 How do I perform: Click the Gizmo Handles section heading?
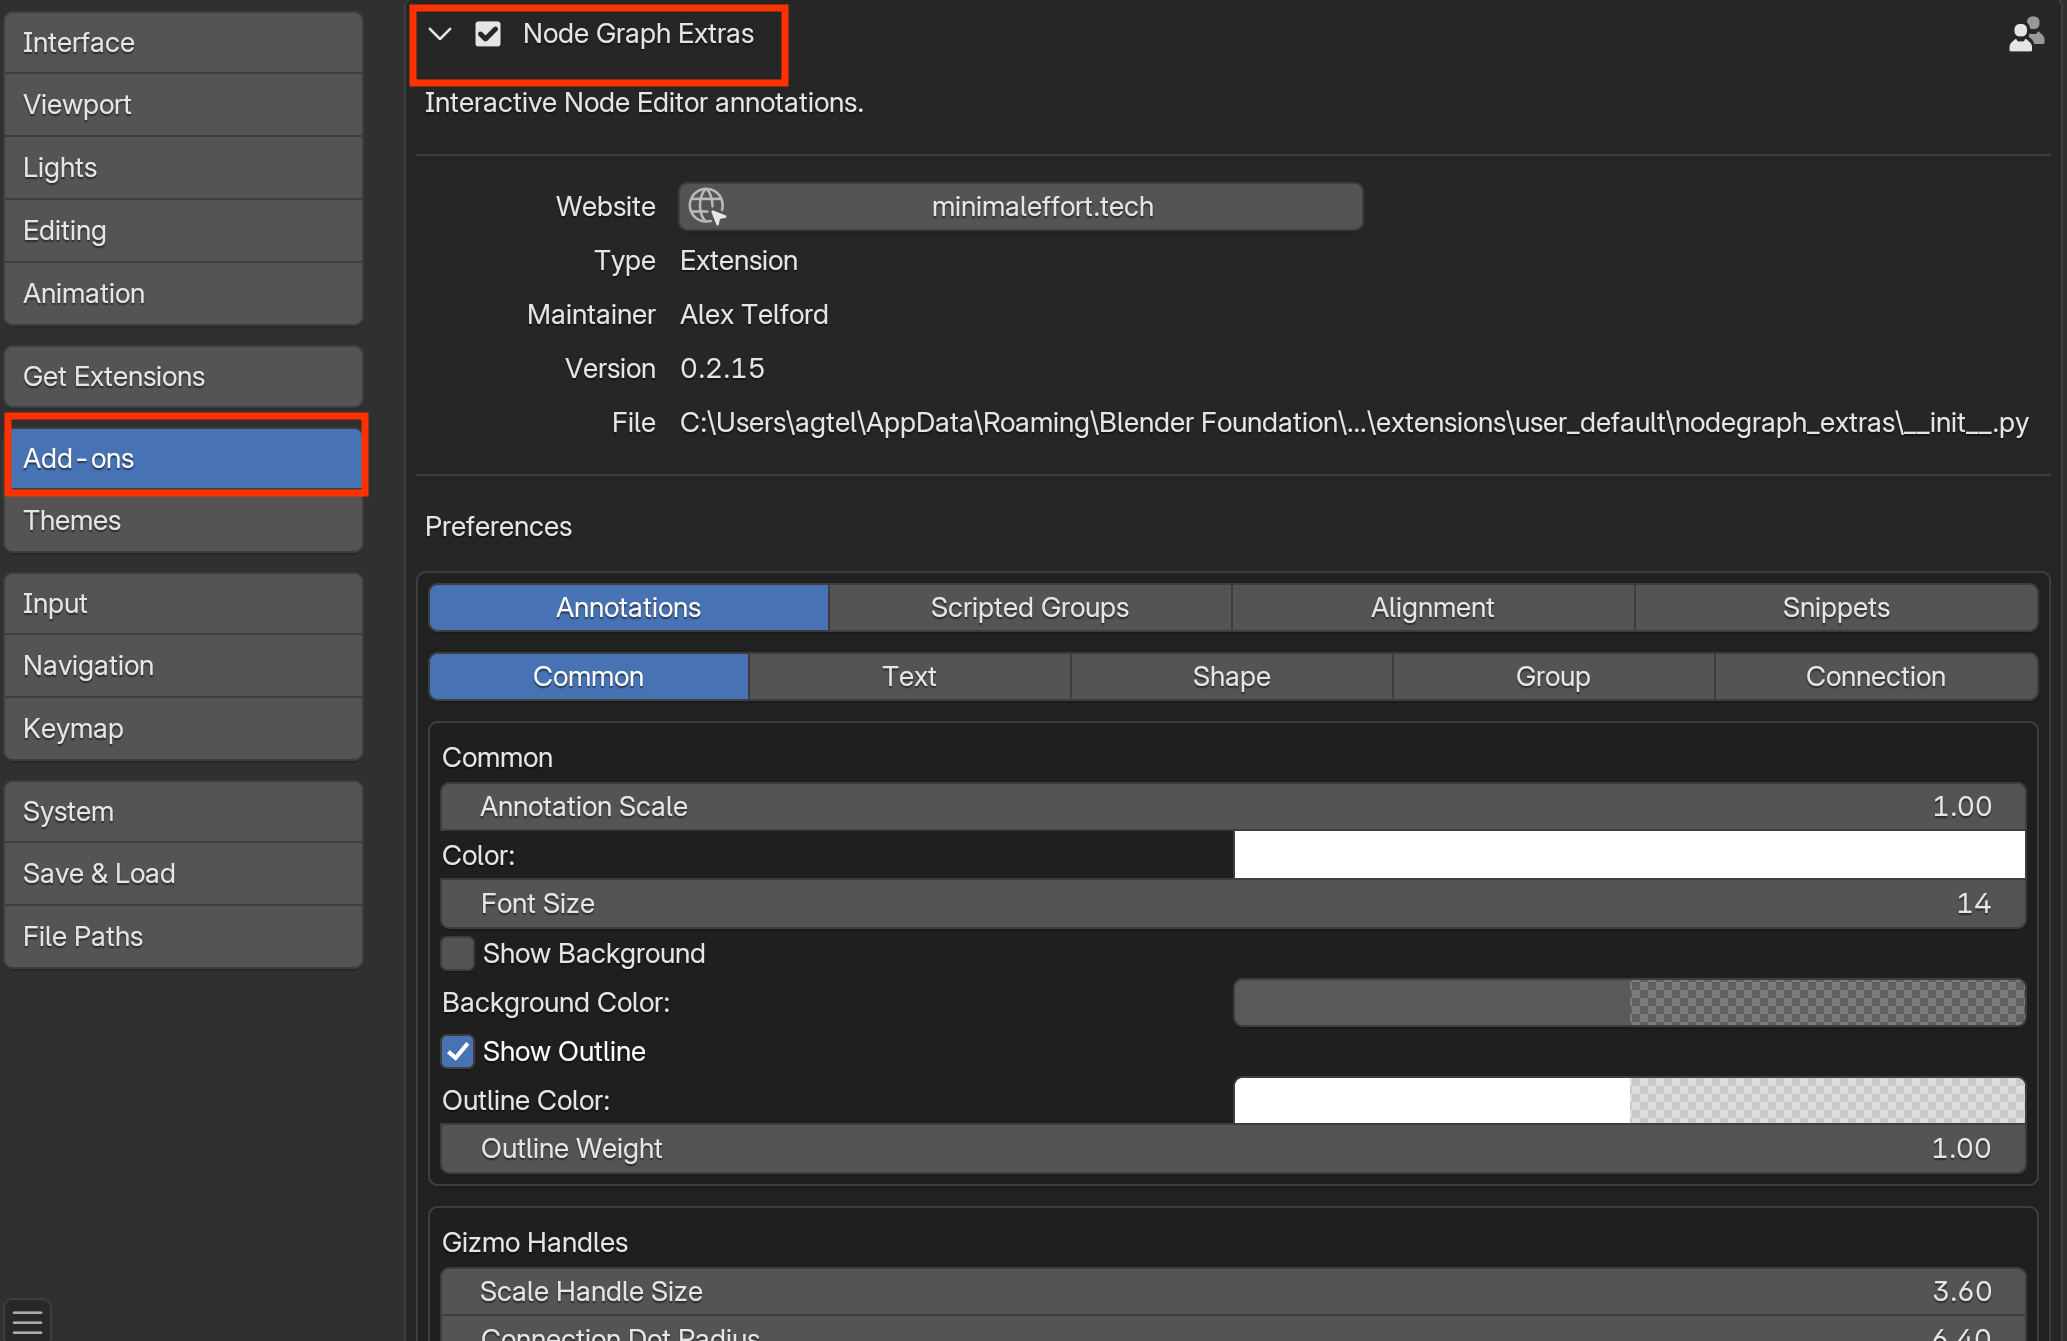tap(535, 1243)
